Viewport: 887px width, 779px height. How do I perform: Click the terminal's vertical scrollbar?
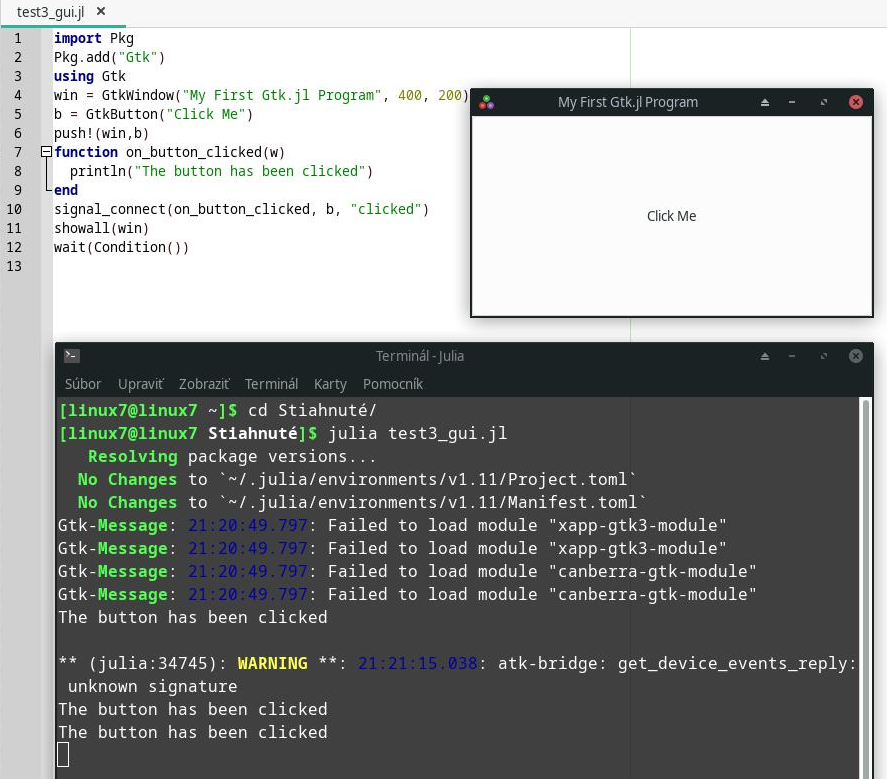865,580
